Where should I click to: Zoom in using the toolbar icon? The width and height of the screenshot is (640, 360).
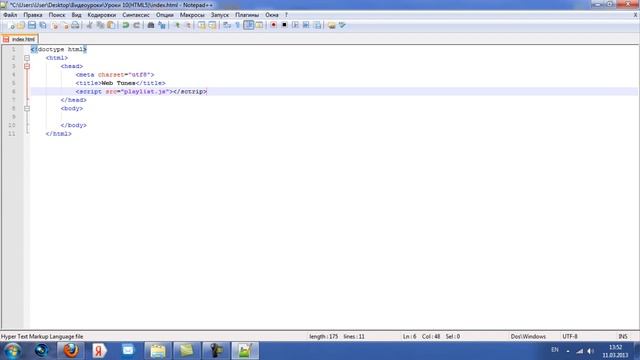pos(177,25)
